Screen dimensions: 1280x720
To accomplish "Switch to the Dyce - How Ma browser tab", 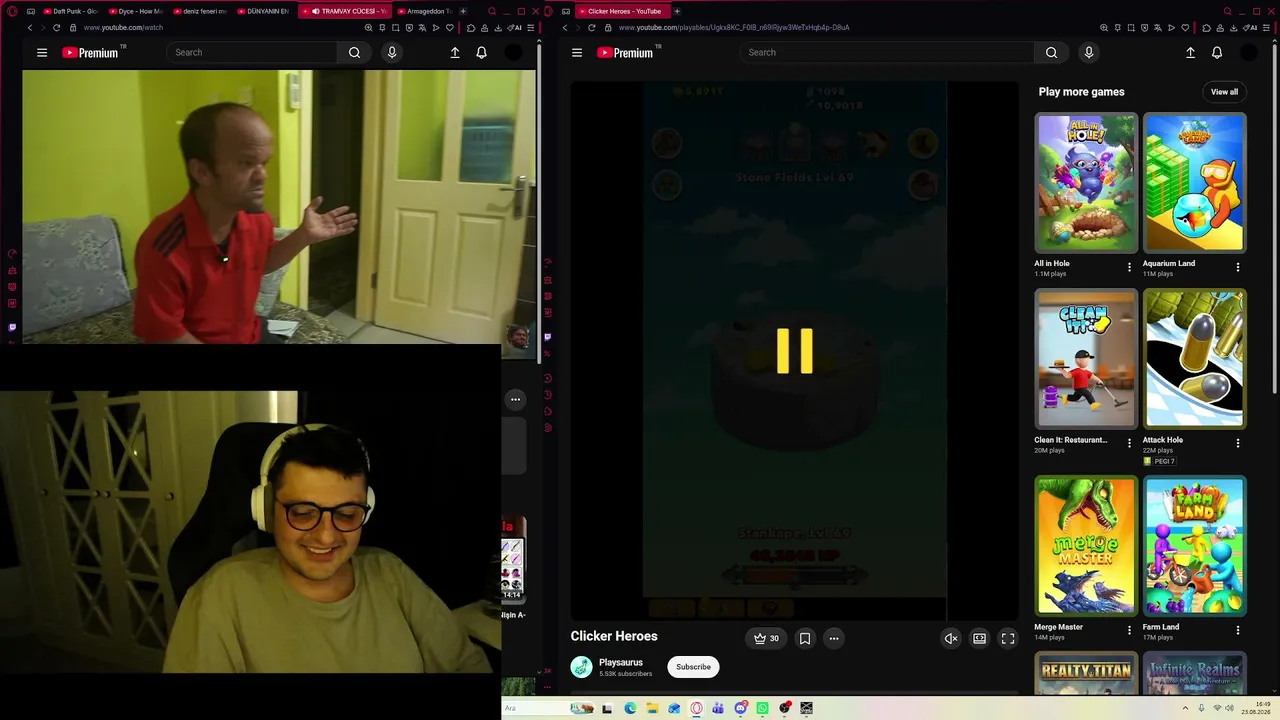I will [135, 11].
